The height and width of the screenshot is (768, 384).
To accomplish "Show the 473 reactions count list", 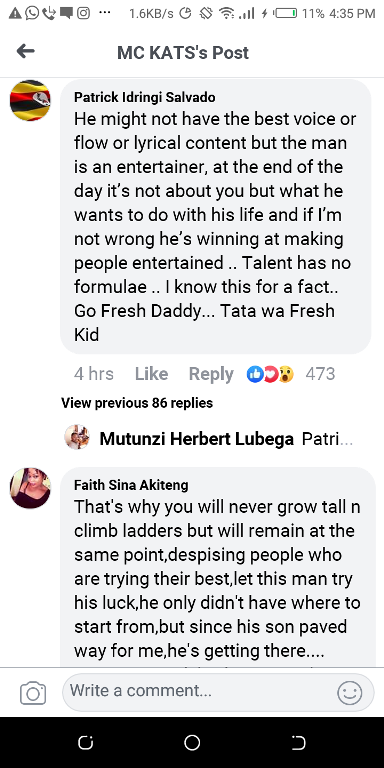I will tap(320, 374).
